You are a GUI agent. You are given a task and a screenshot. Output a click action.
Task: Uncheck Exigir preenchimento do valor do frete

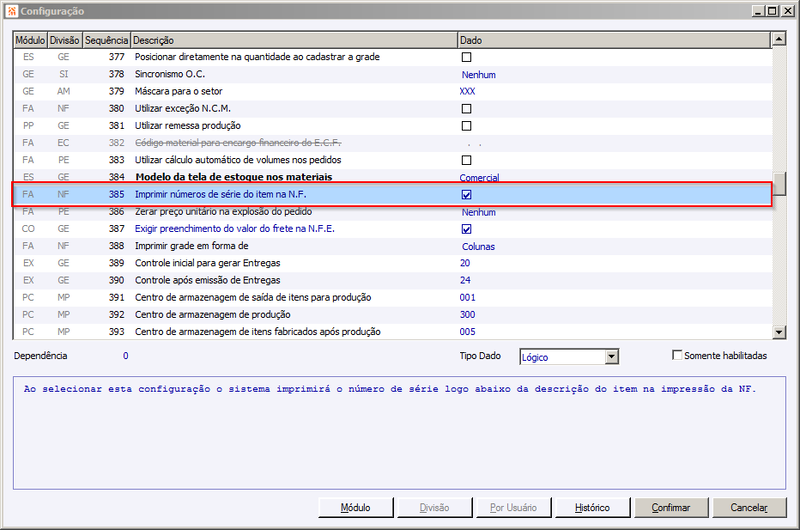point(466,229)
